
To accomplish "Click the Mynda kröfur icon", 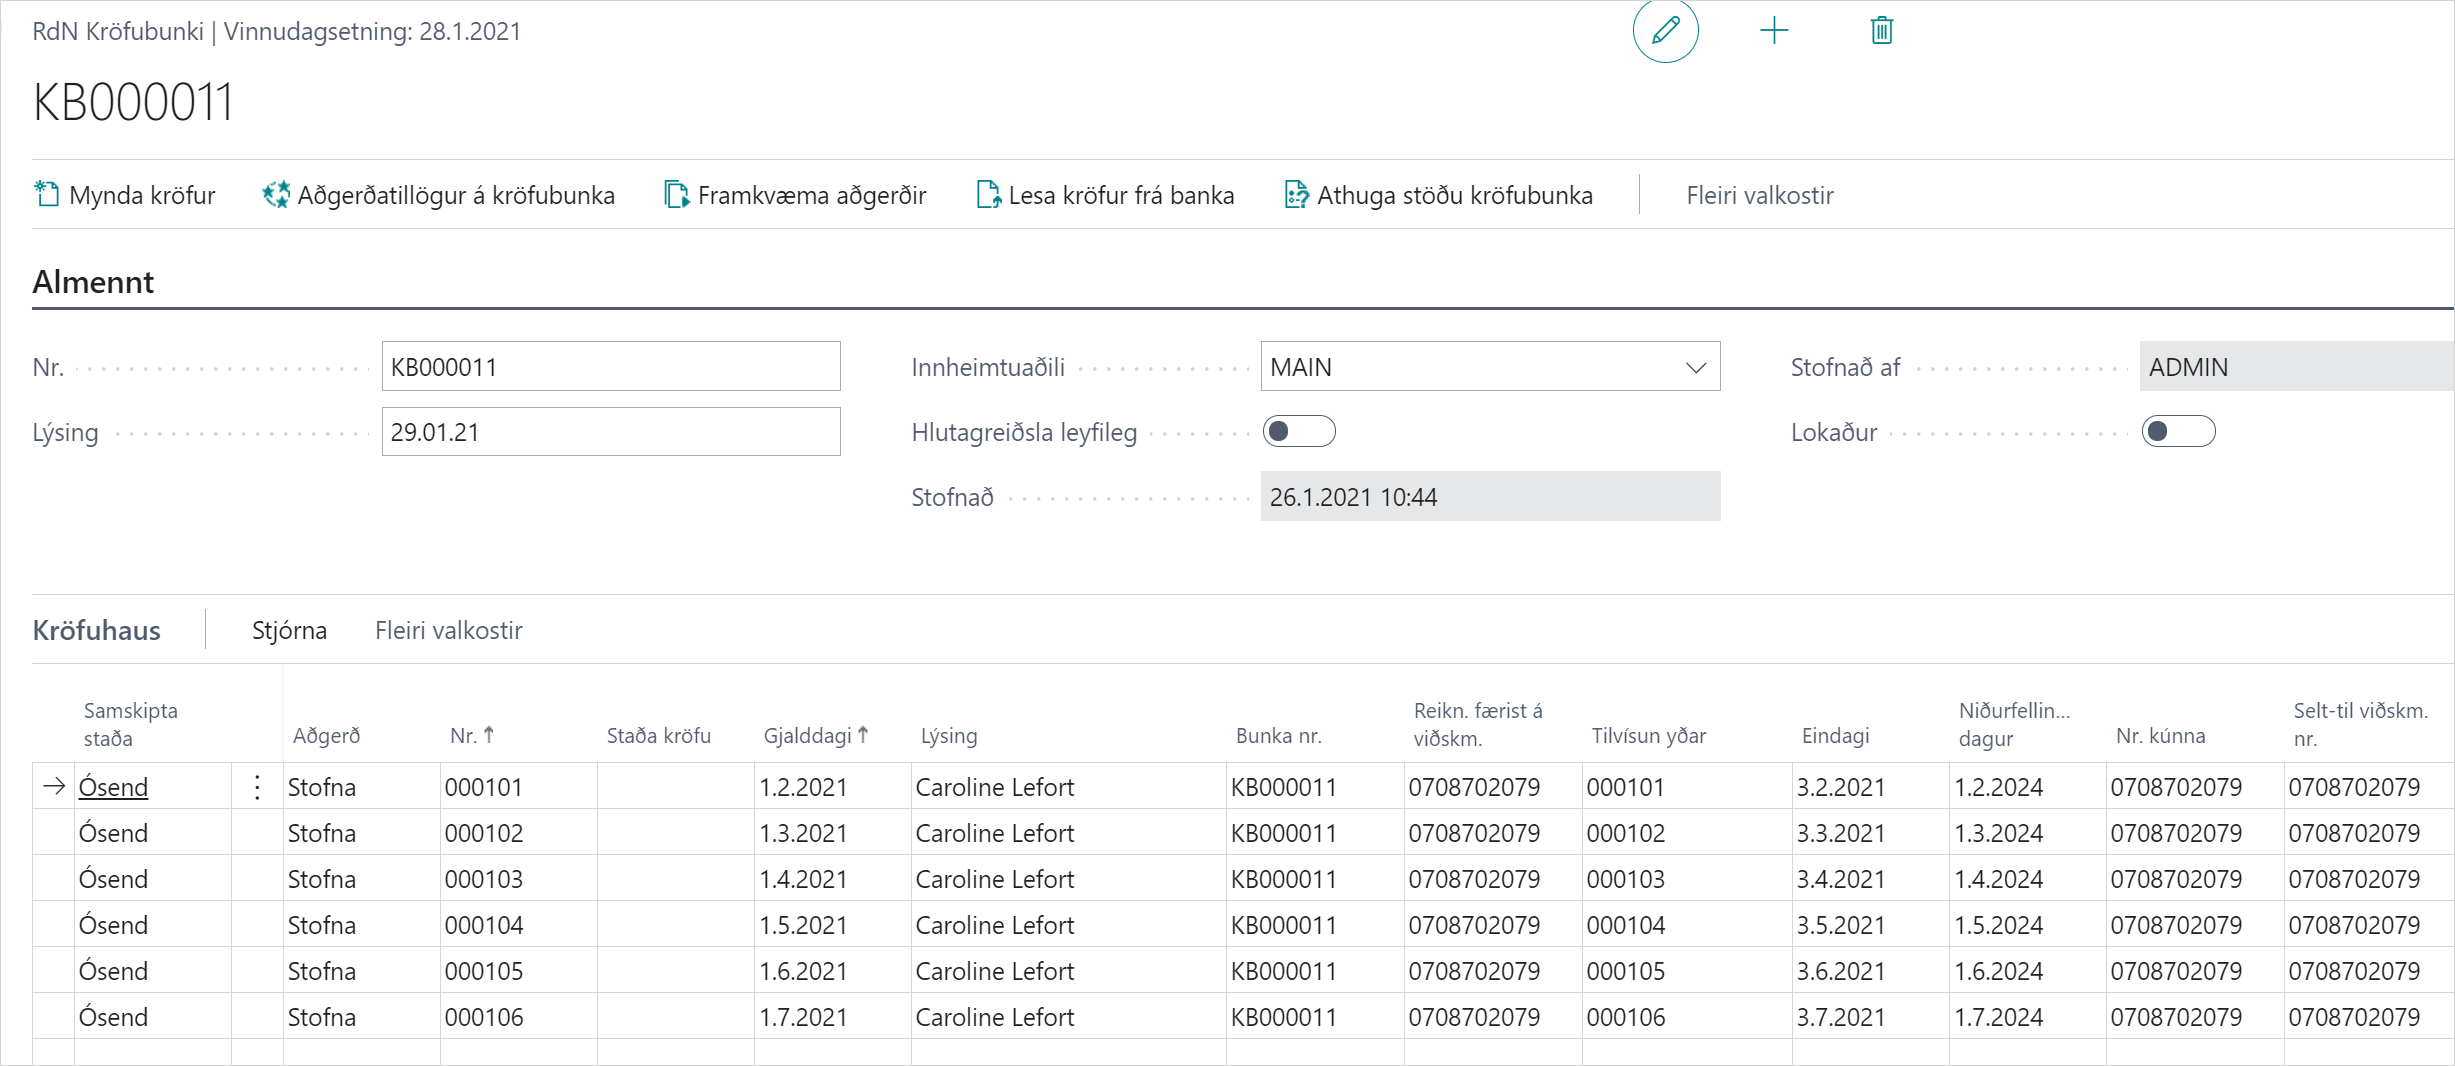I will click(x=47, y=194).
